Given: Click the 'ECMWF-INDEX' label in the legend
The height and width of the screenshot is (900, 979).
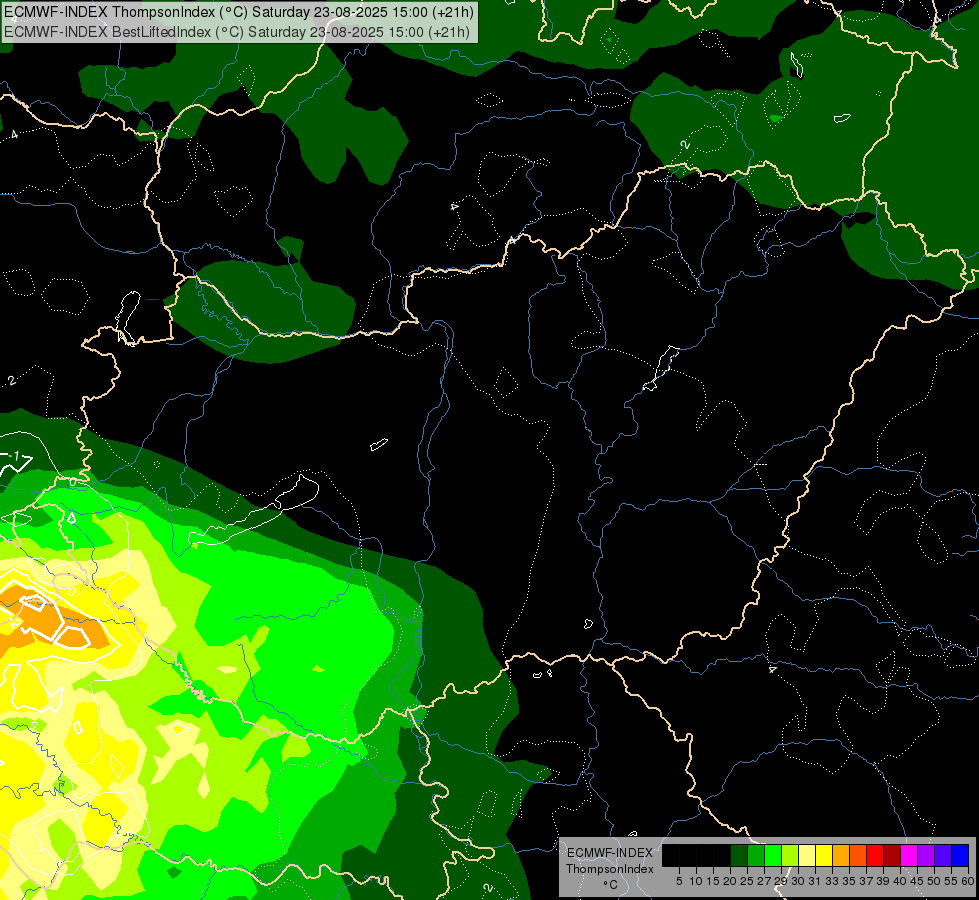Looking at the screenshot, I should click(x=610, y=853).
